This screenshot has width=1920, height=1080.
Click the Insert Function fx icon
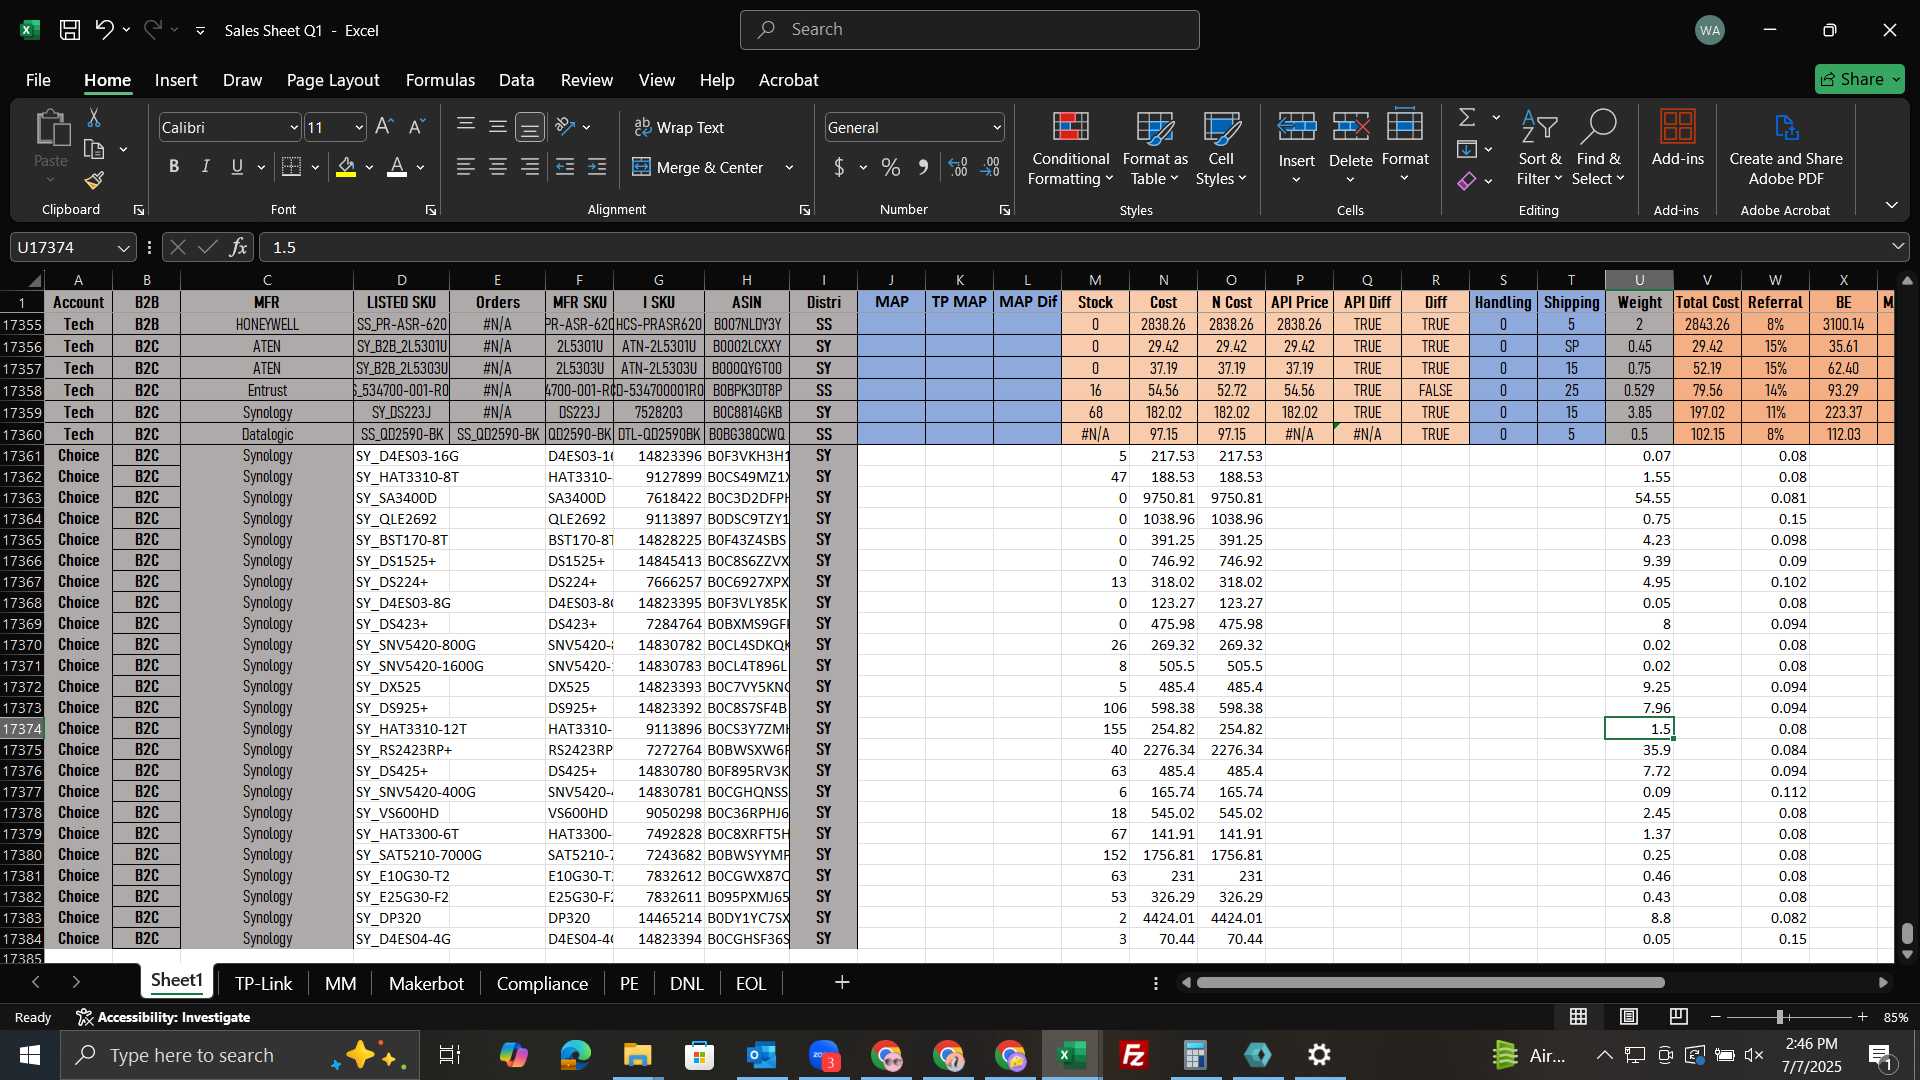[238, 247]
